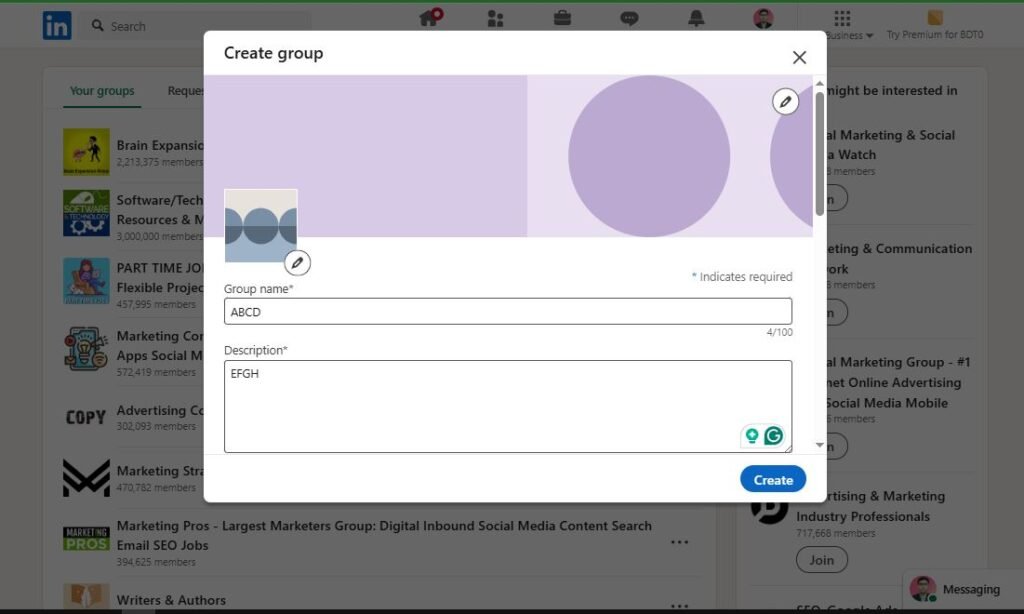Click the green lightbulb suggestion icon
The height and width of the screenshot is (614, 1024).
pyautogui.click(x=752, y=436)
